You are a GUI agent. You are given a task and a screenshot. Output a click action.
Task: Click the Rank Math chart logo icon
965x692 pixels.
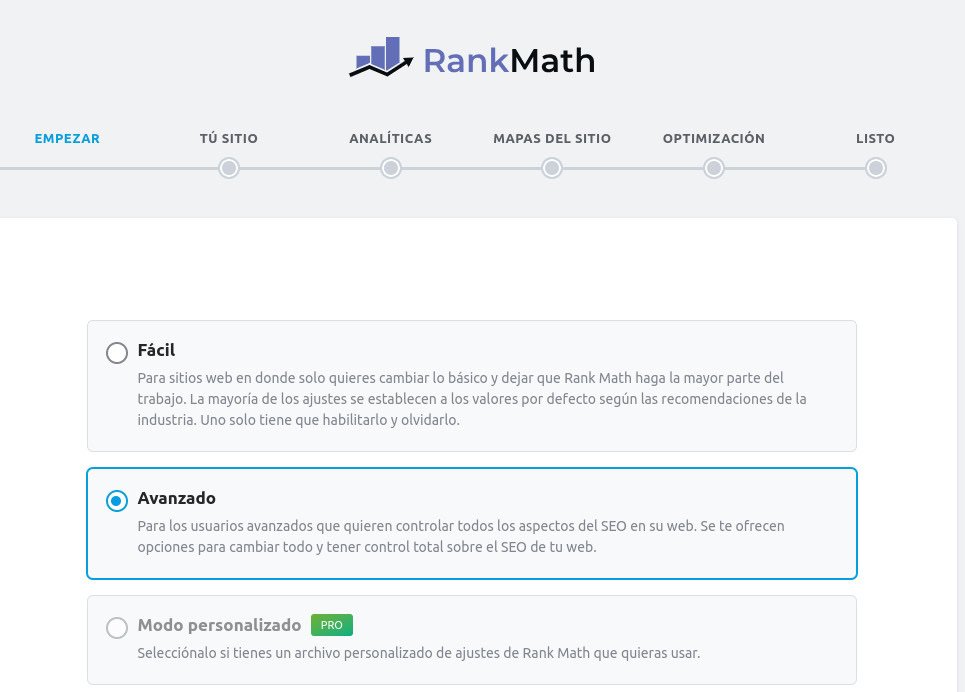pyautogui.click(x=381, y=58)
